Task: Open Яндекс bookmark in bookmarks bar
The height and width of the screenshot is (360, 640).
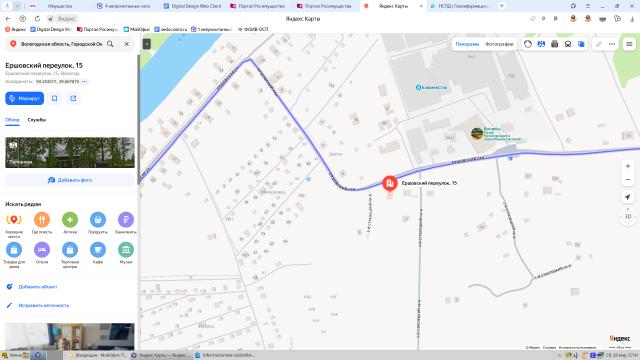Action: [15, 29]
